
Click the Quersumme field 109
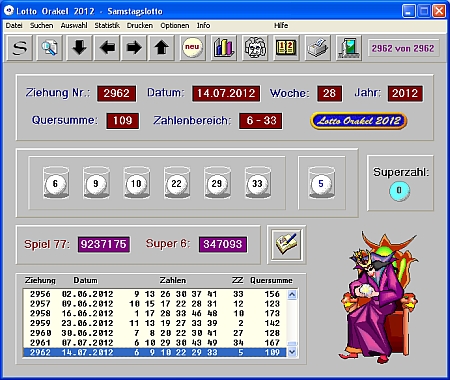[x=122, y=121]
